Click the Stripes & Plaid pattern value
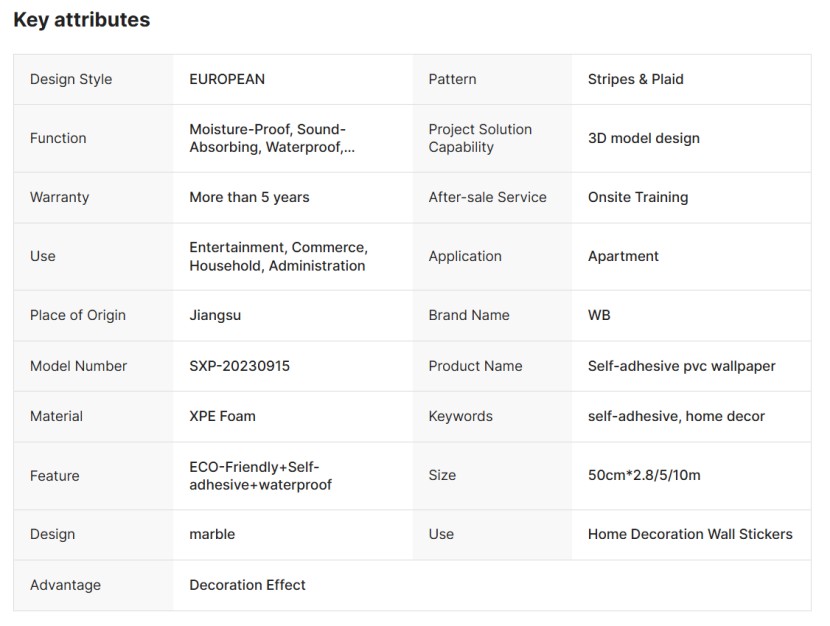Screen dimensions: 830x626 click(635, 79)
